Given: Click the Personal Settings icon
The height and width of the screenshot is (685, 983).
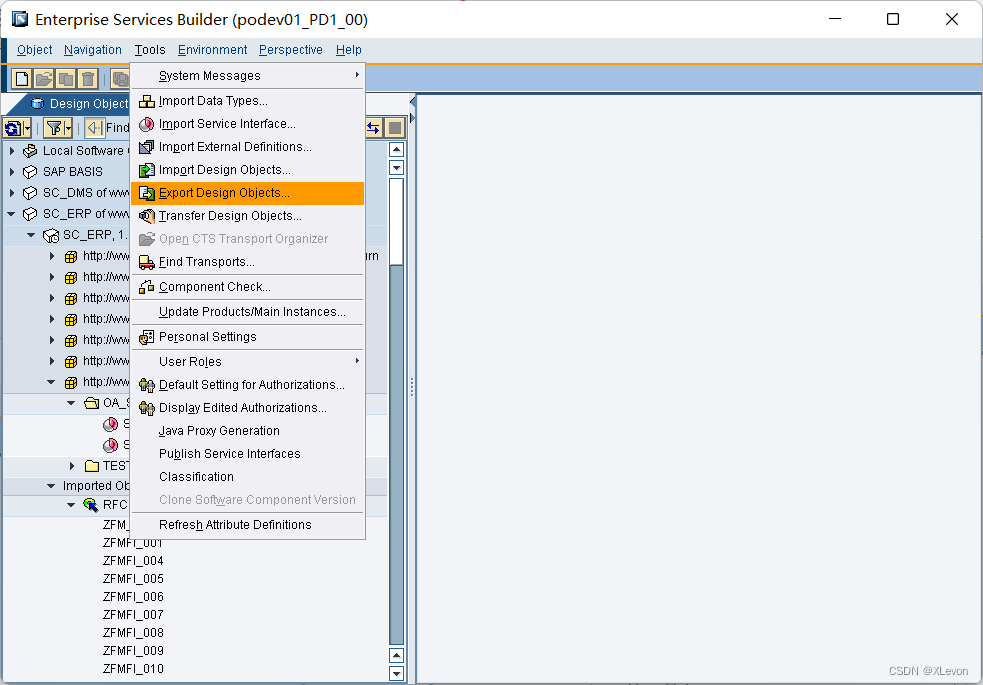Looking at the screenshot, I should 147,337.
